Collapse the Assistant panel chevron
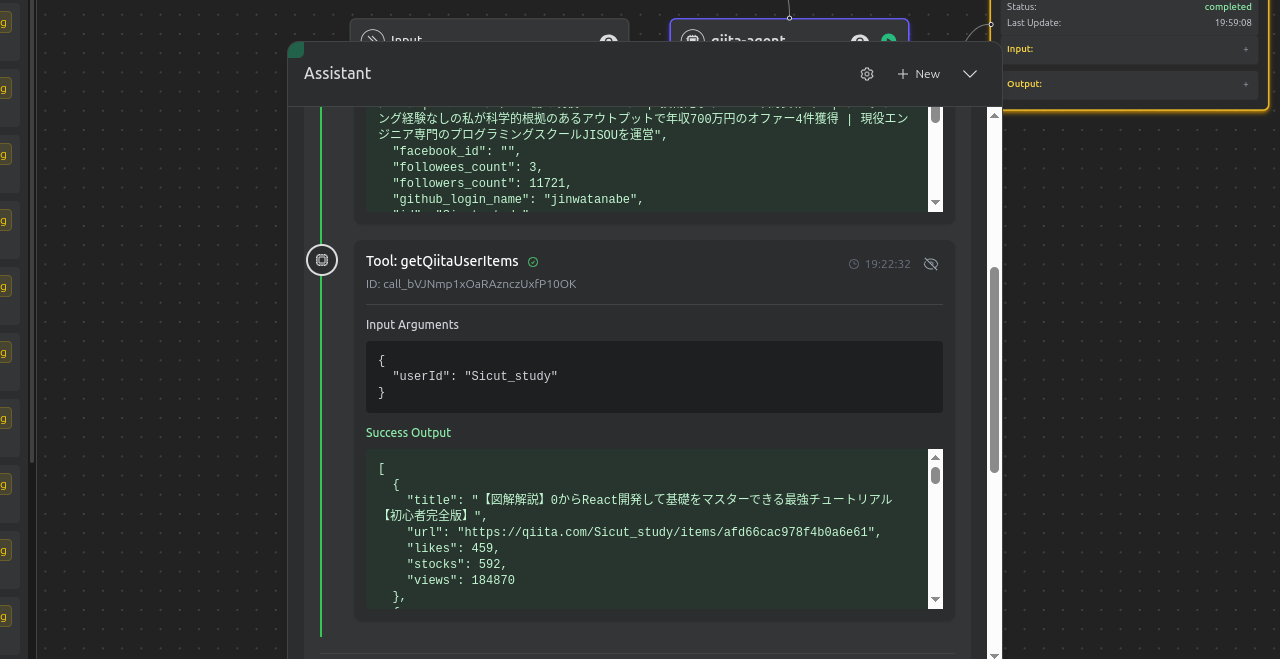The width and height of the screenshot is (1280, 659). [969, 73]
